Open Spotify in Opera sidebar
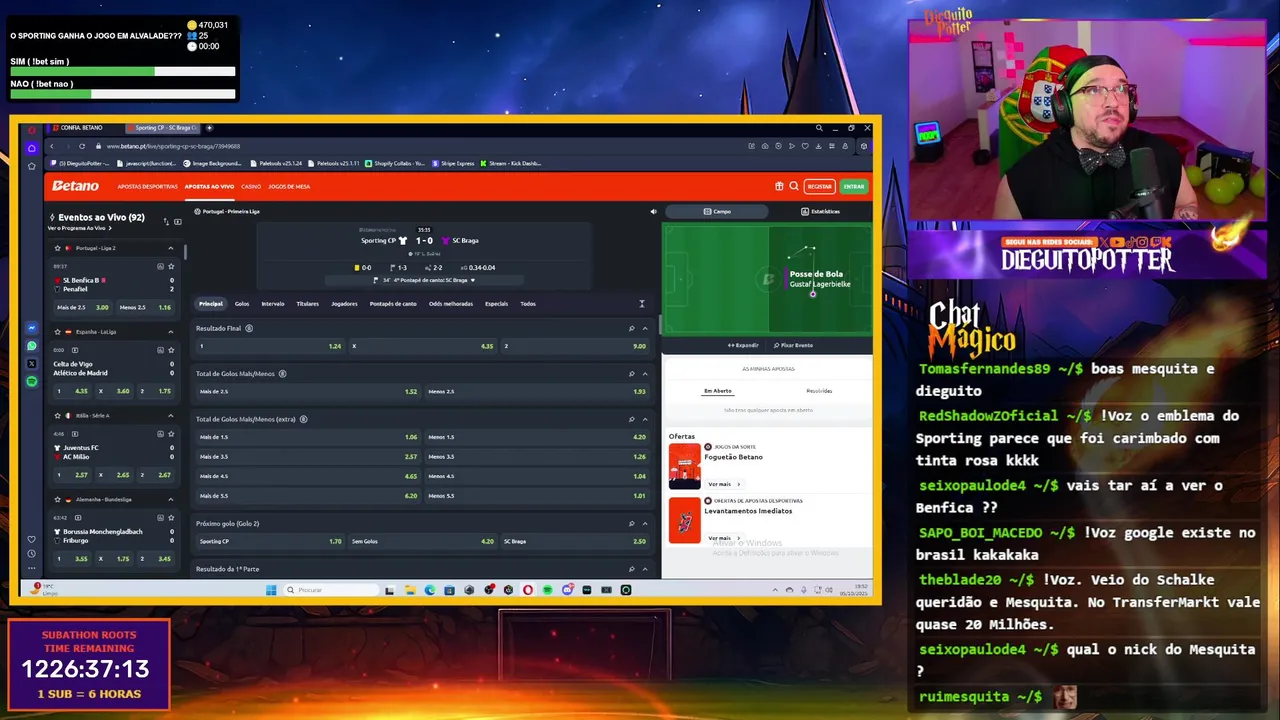1280x720 pixels. pos(32,382)
